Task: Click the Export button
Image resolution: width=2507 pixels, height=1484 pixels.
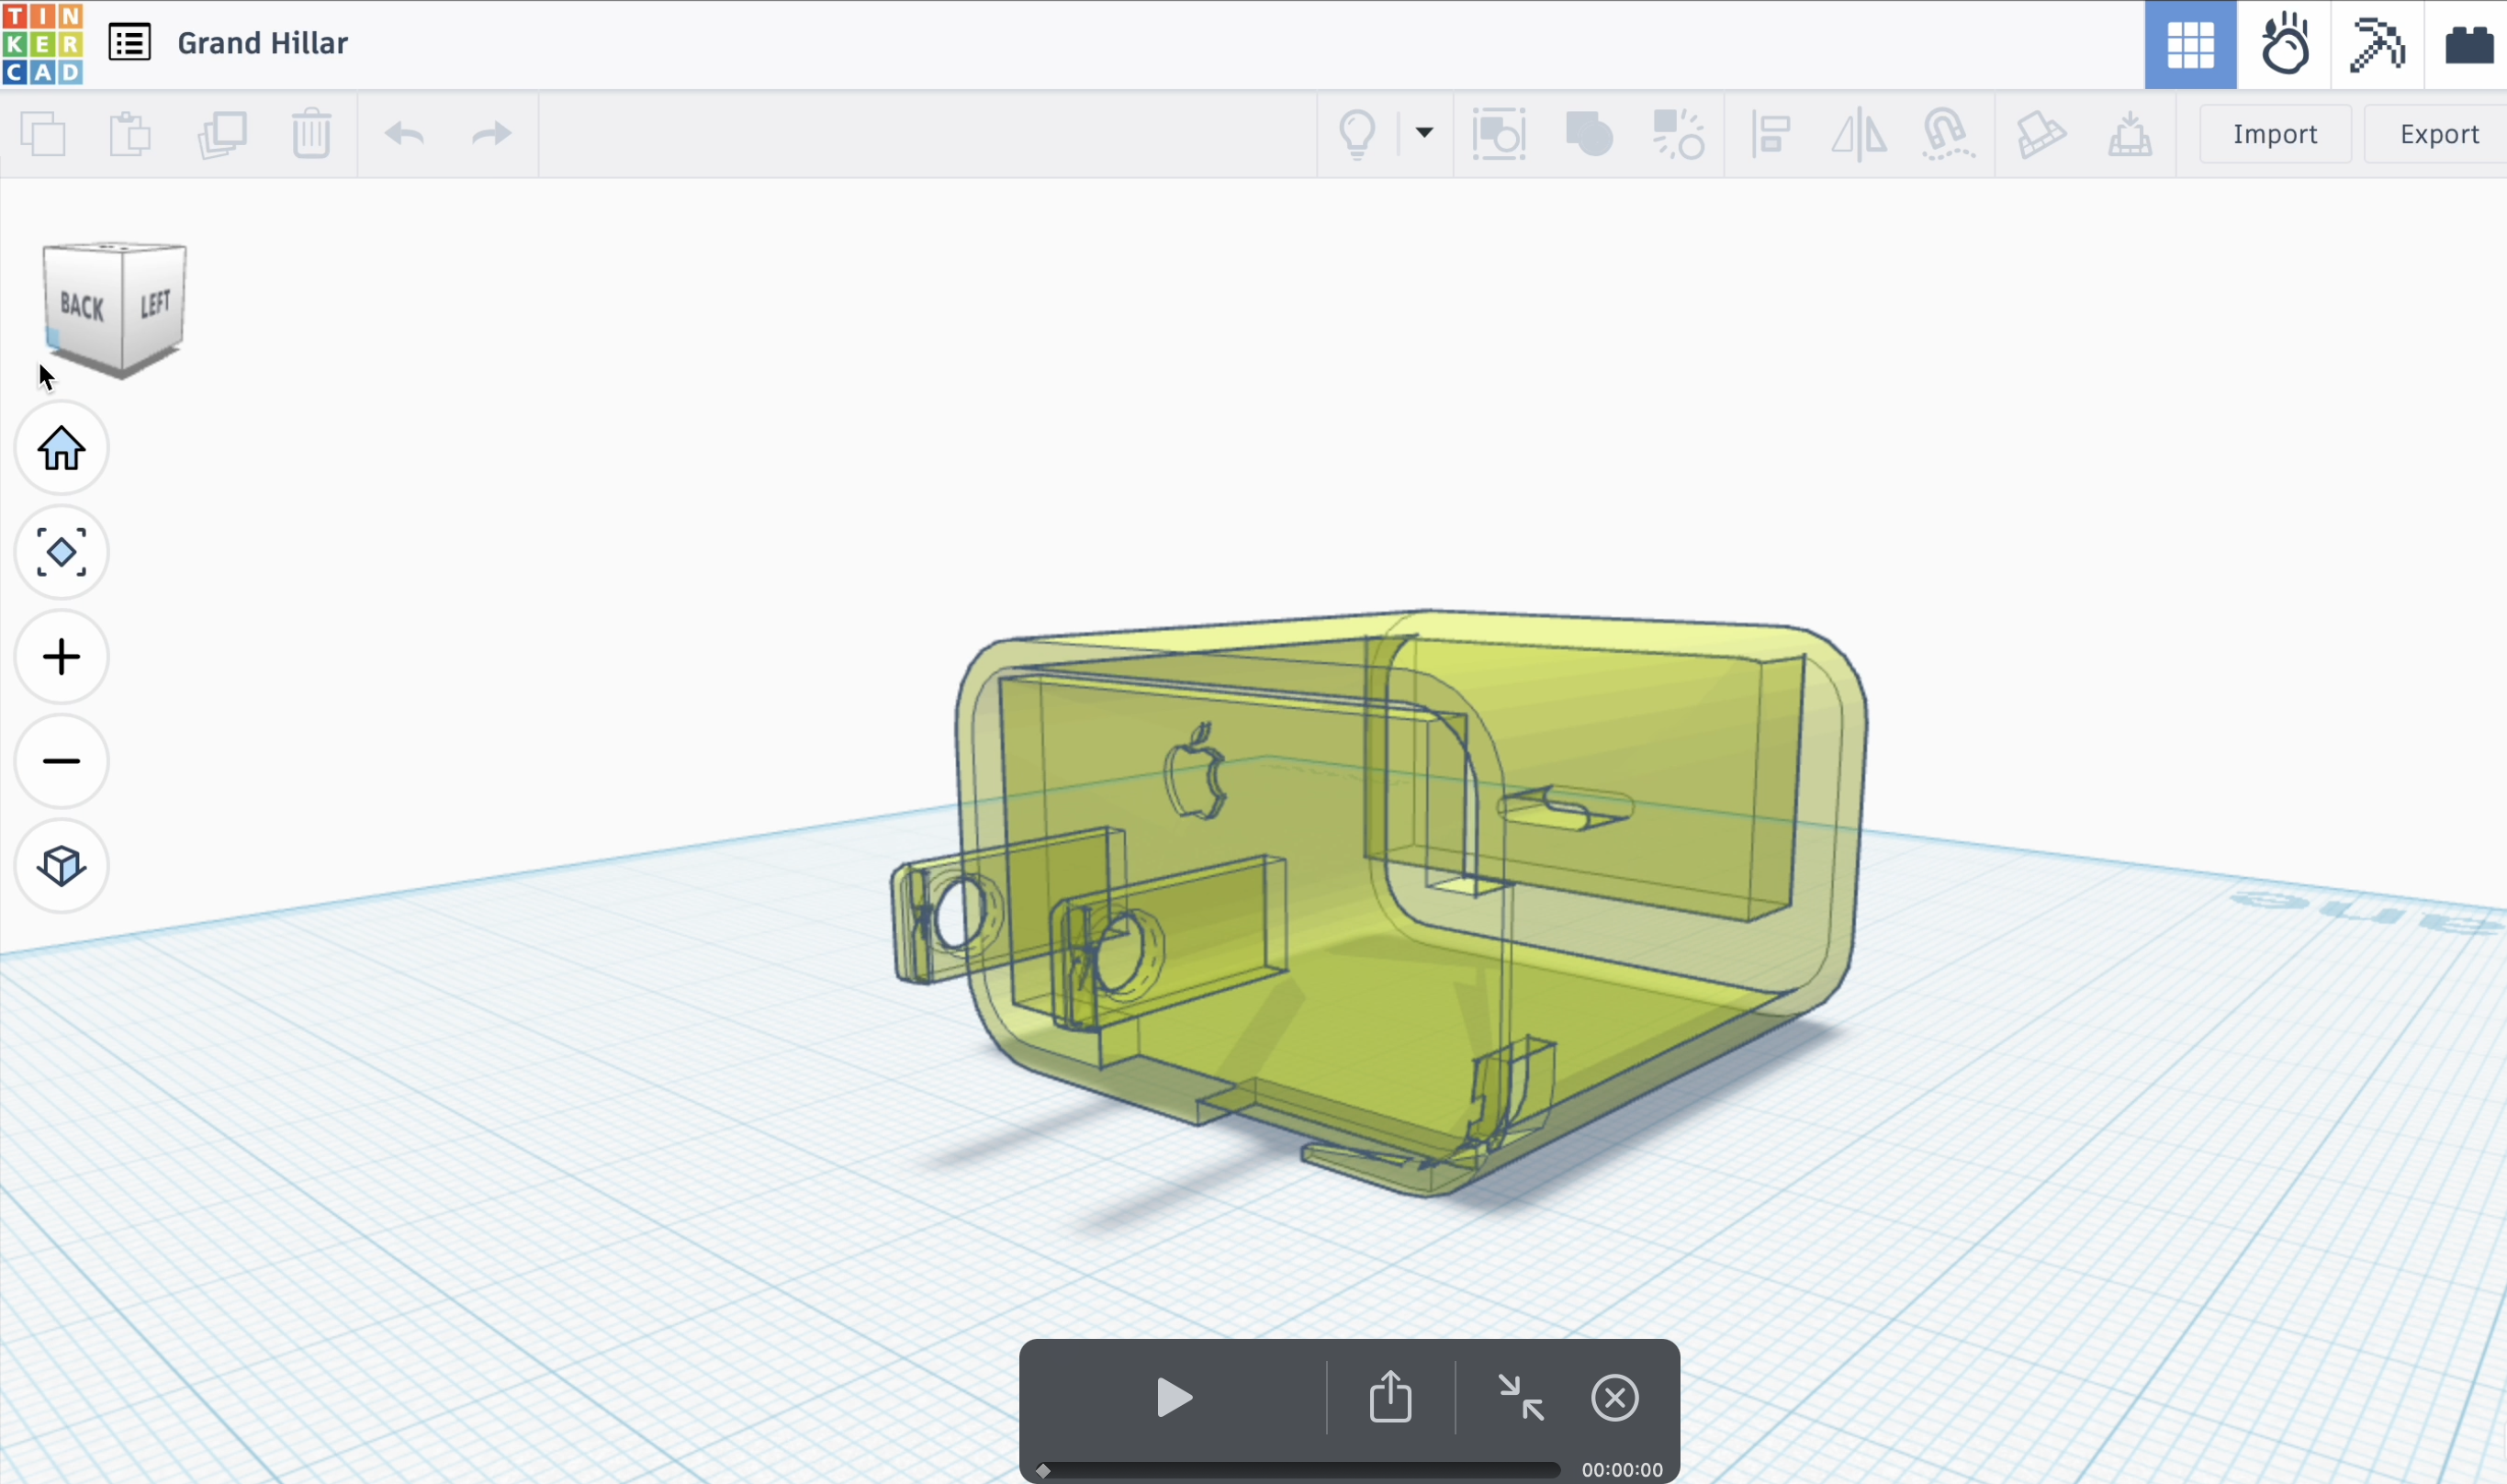Action: pyautogui.click(x=2438, y=134)
